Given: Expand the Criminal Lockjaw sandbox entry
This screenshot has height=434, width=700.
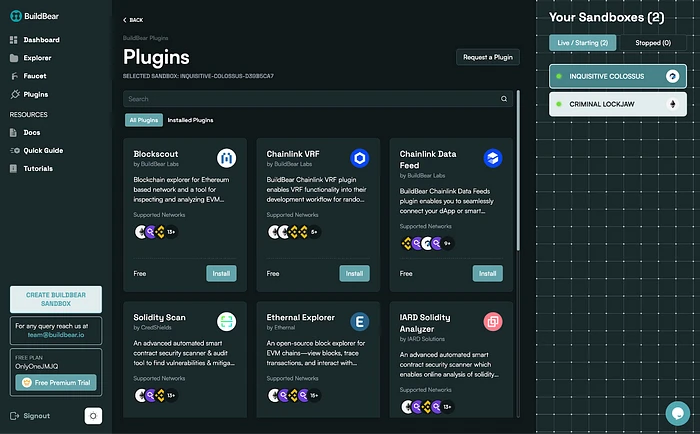Looking at the screenshot, I should 605,104.
